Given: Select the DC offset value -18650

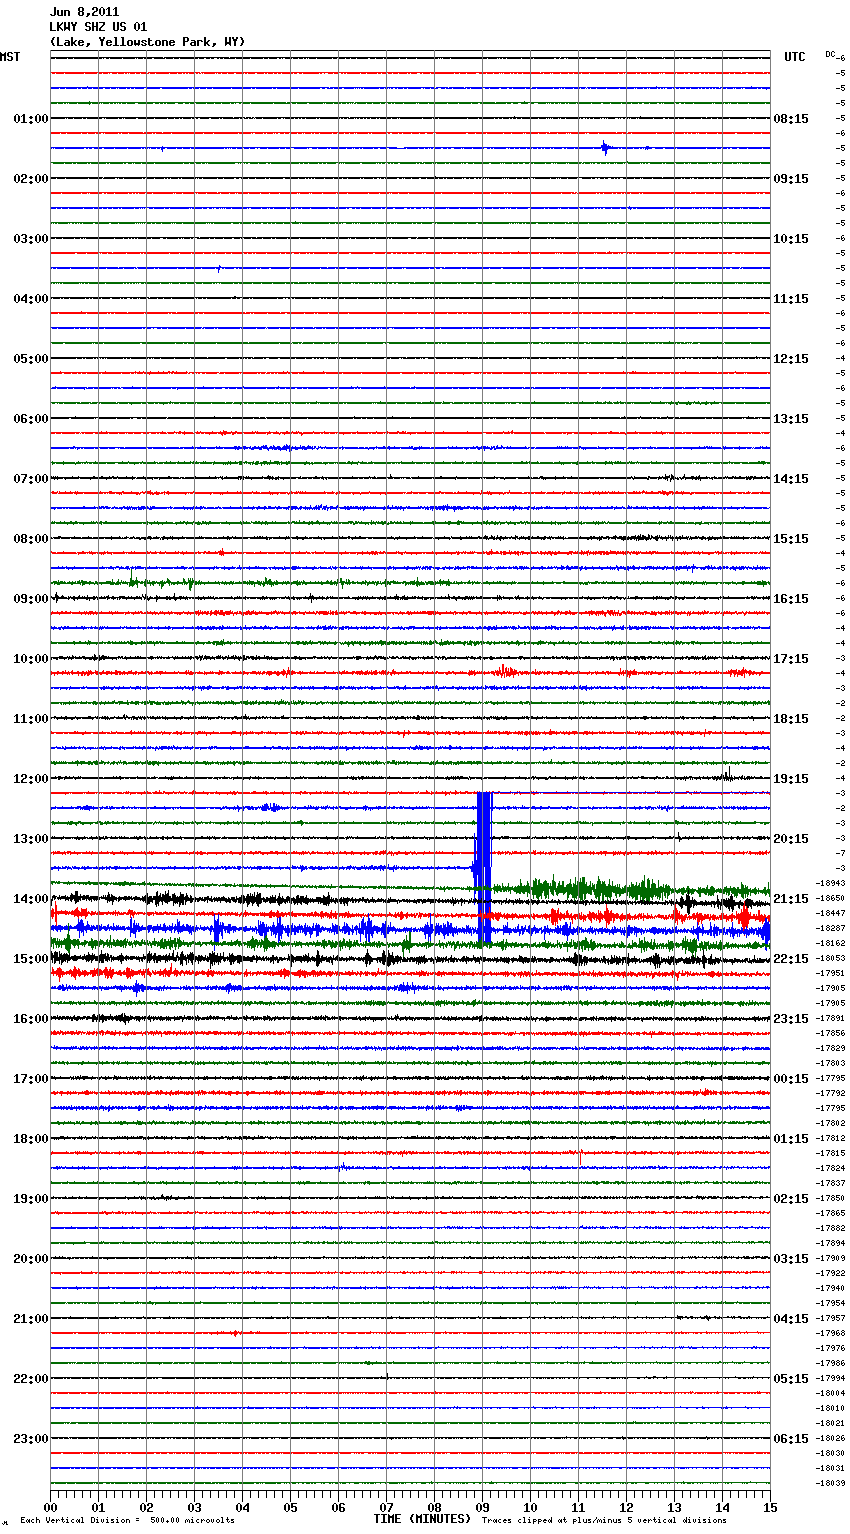Looking at the screenshot, I should coord(831,898).
